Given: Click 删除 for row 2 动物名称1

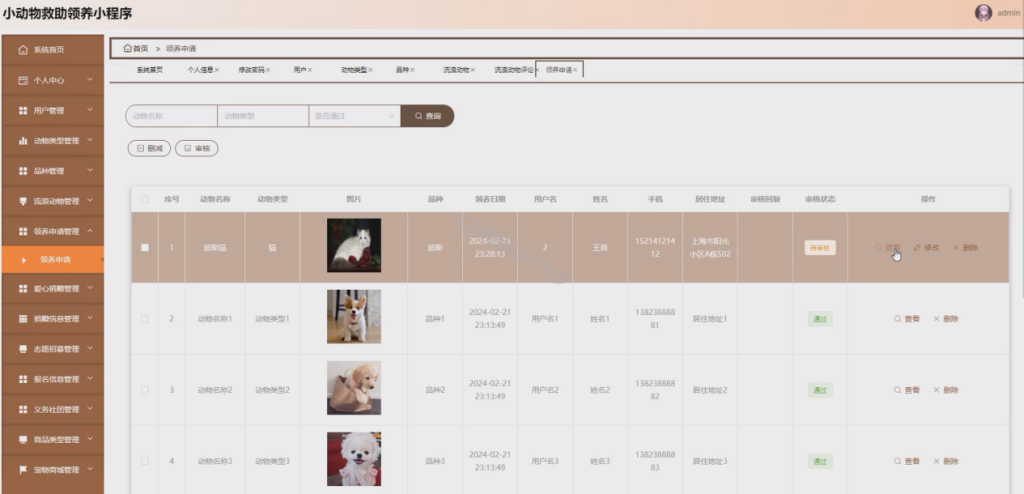Looking at the screenshot, I should point(946,319).
